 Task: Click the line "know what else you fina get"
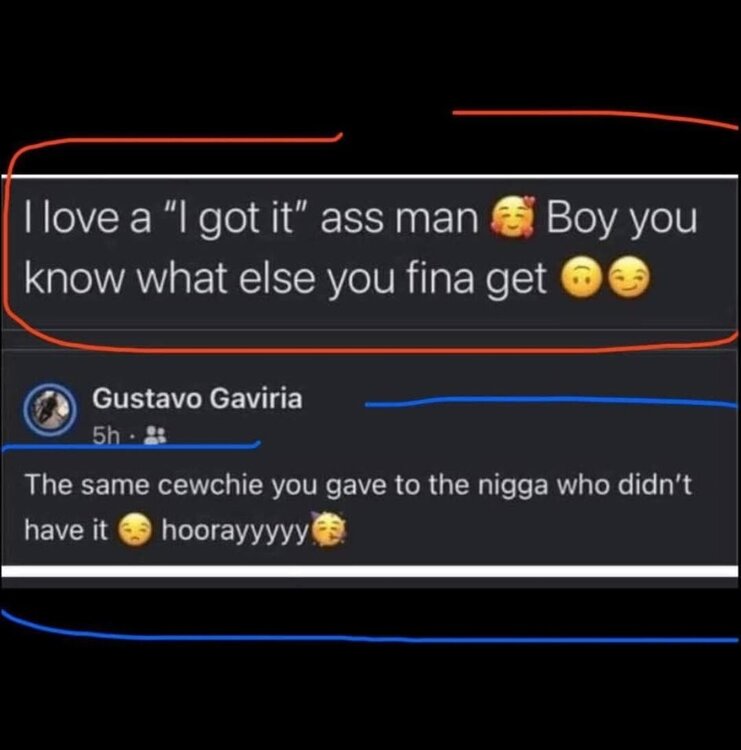[285, 279]
